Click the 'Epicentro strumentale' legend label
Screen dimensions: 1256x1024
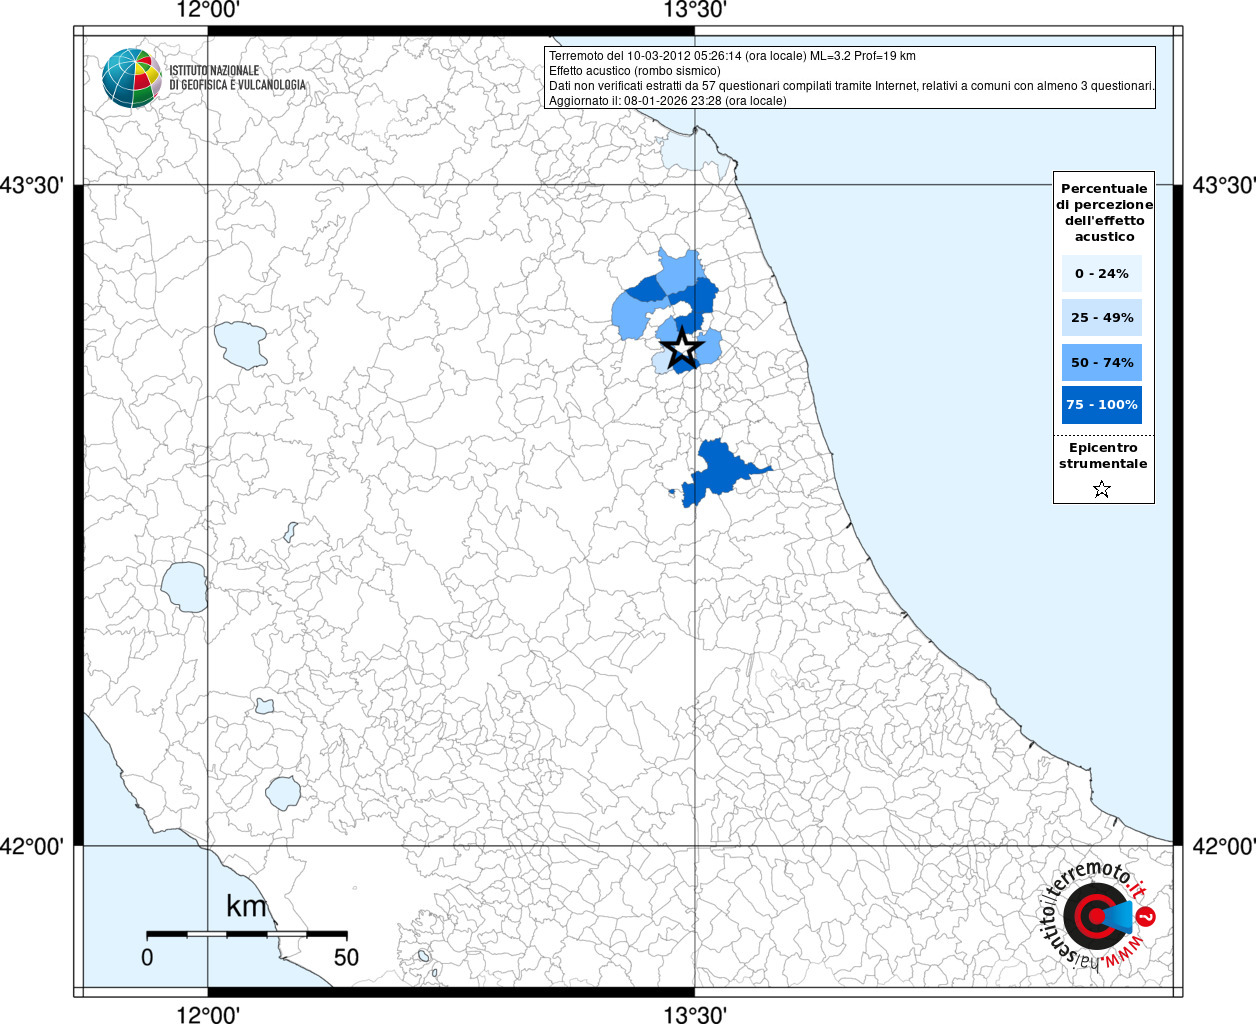tap(1103, 456)
